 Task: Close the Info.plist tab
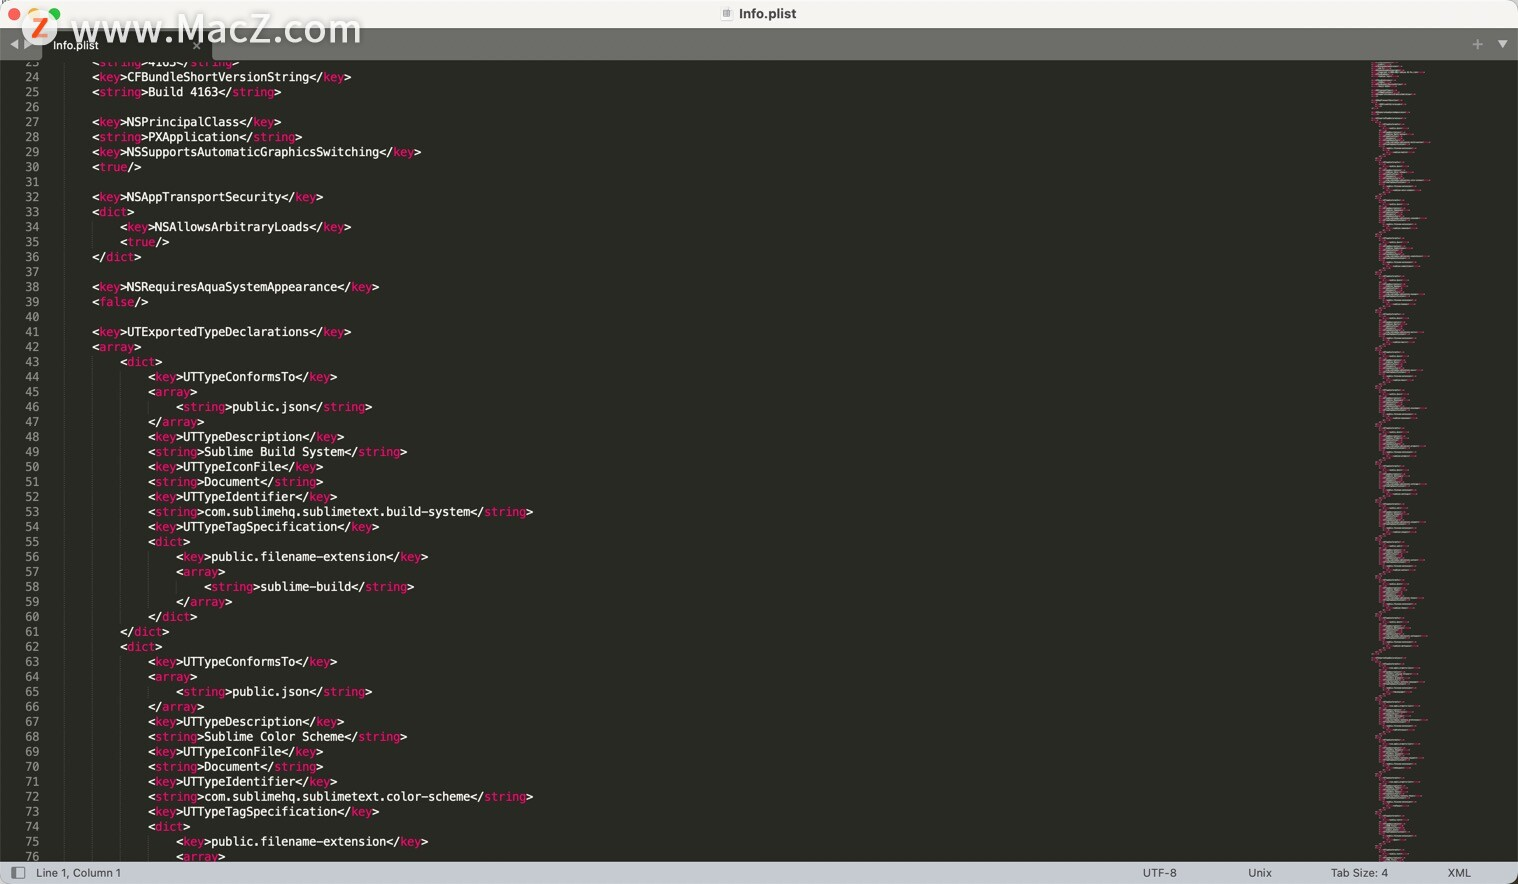(197, 45)
